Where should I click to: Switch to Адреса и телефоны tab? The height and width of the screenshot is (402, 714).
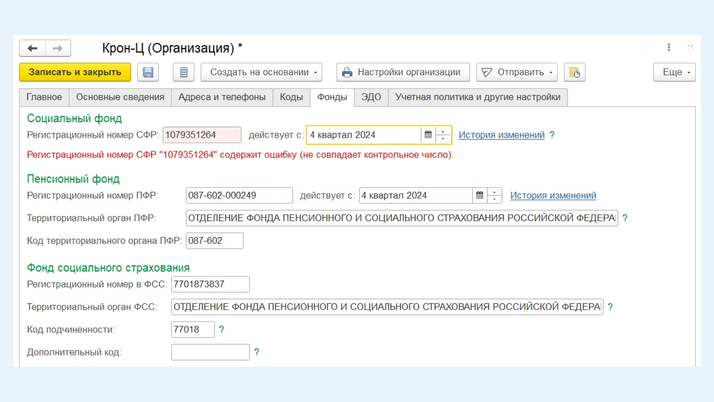[x=222, y=97]
